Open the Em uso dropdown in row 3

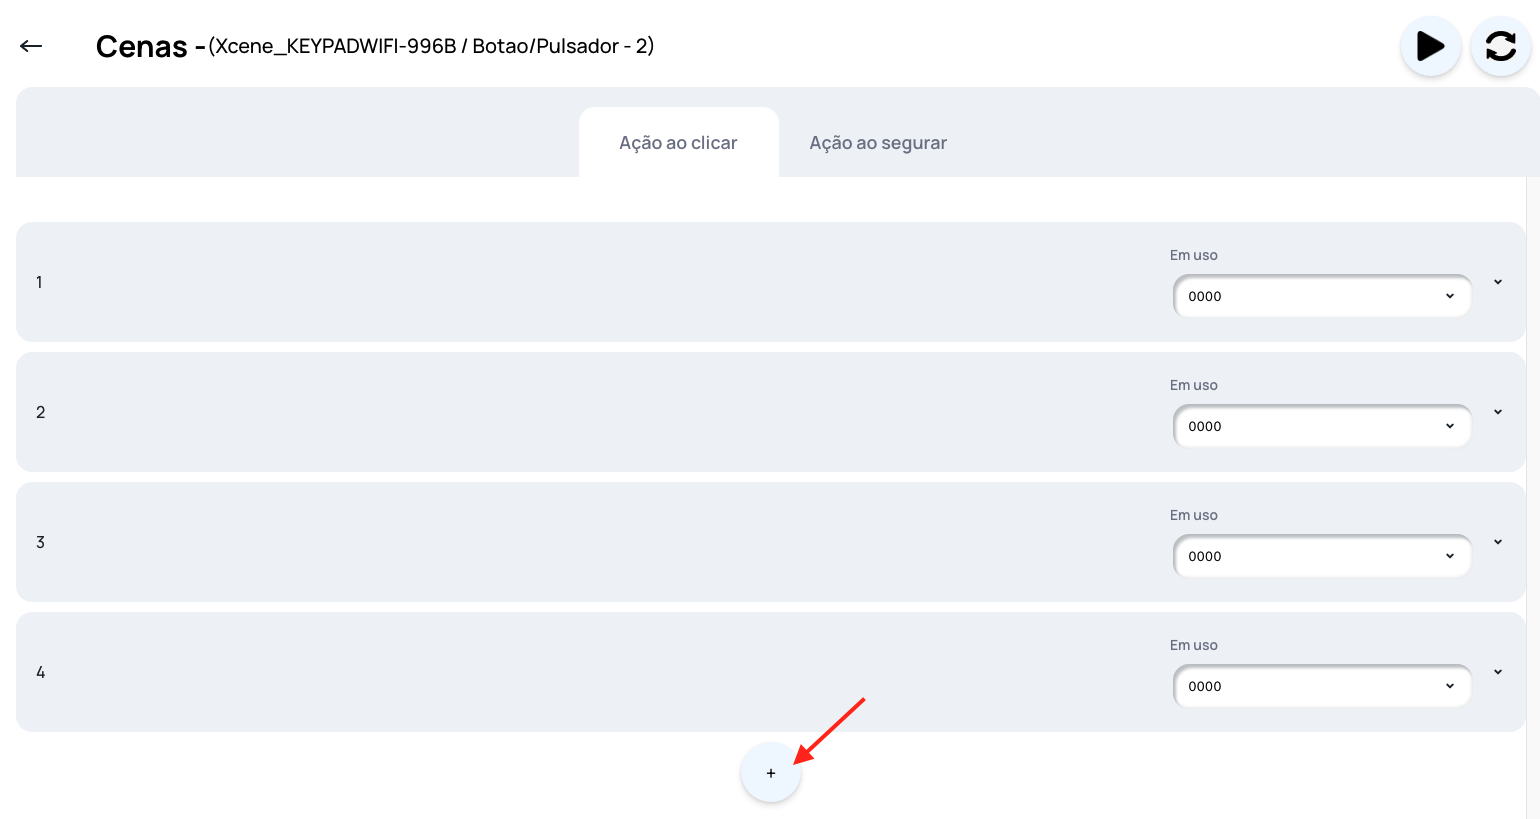pyautogui.click(x=1321, y=556)
